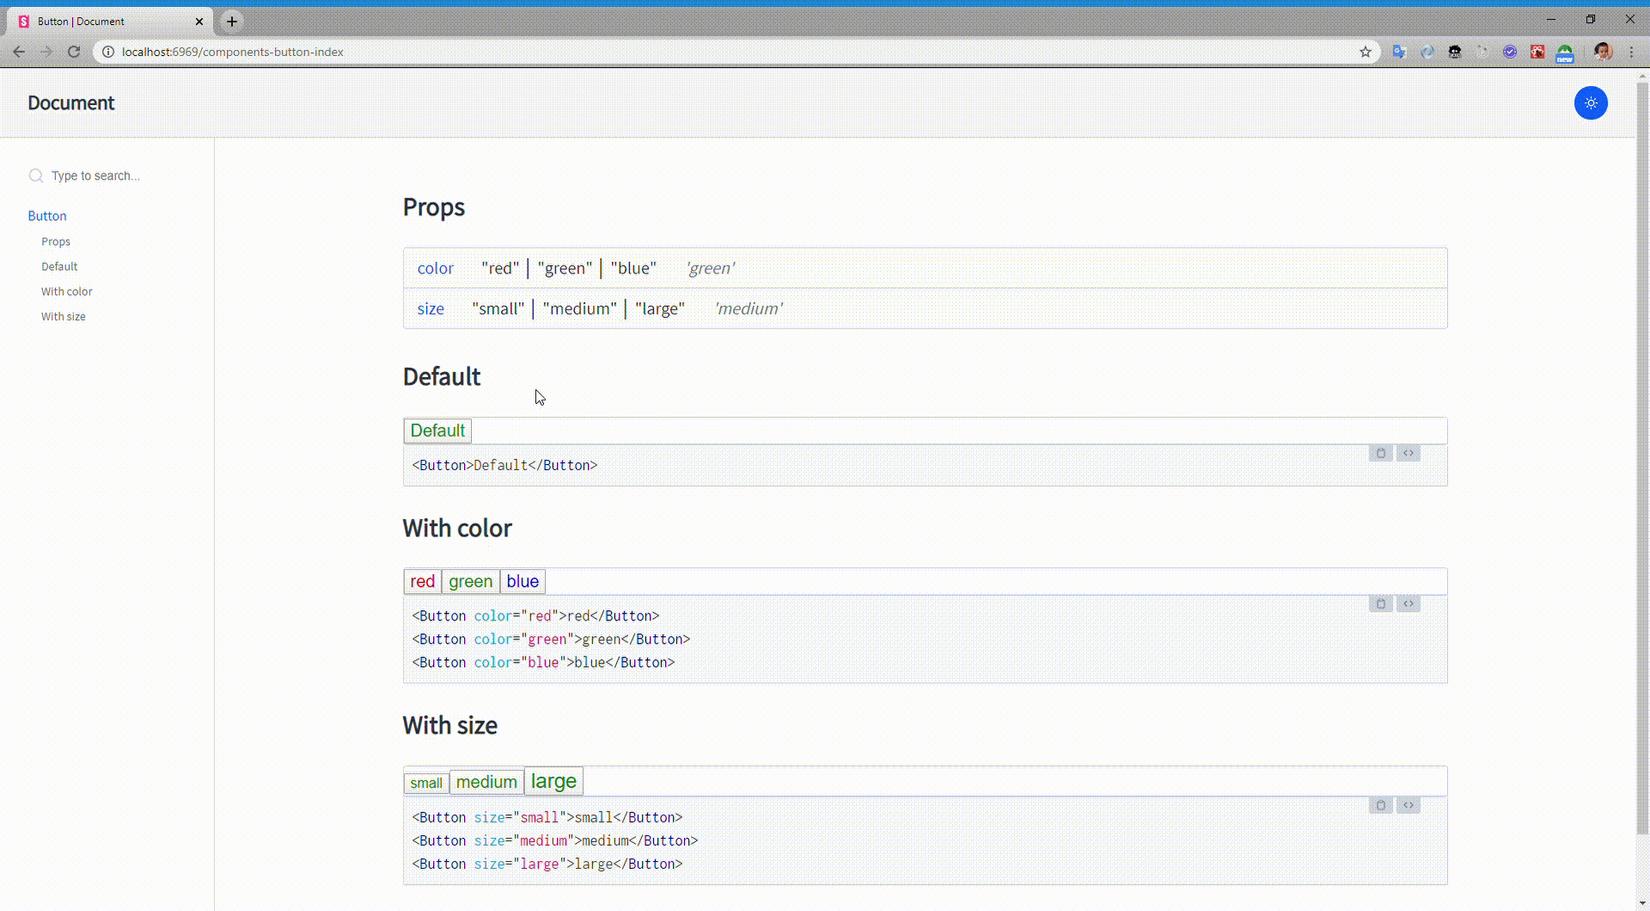The image size is (1650, 911).
Task: Open the Button sidebar link
Action: coord(47,216)
